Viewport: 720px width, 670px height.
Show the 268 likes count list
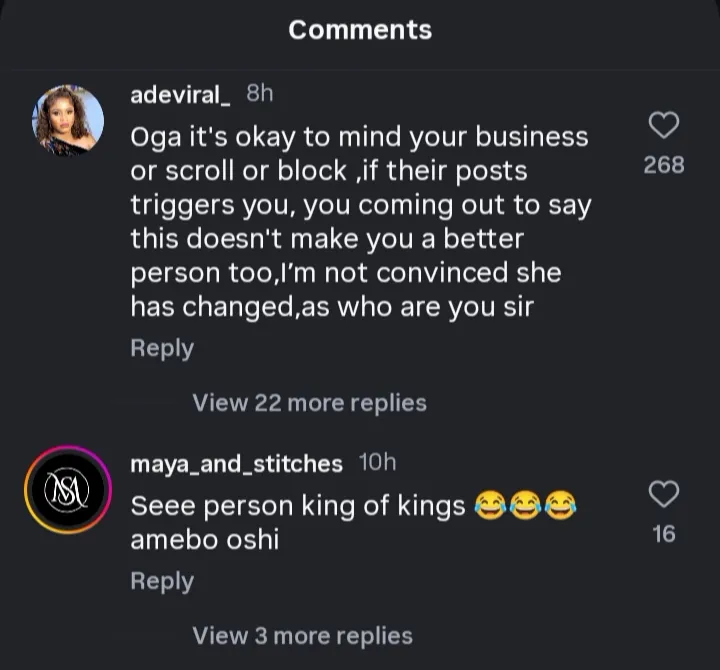pyautogui.click(x=664, y=165)
